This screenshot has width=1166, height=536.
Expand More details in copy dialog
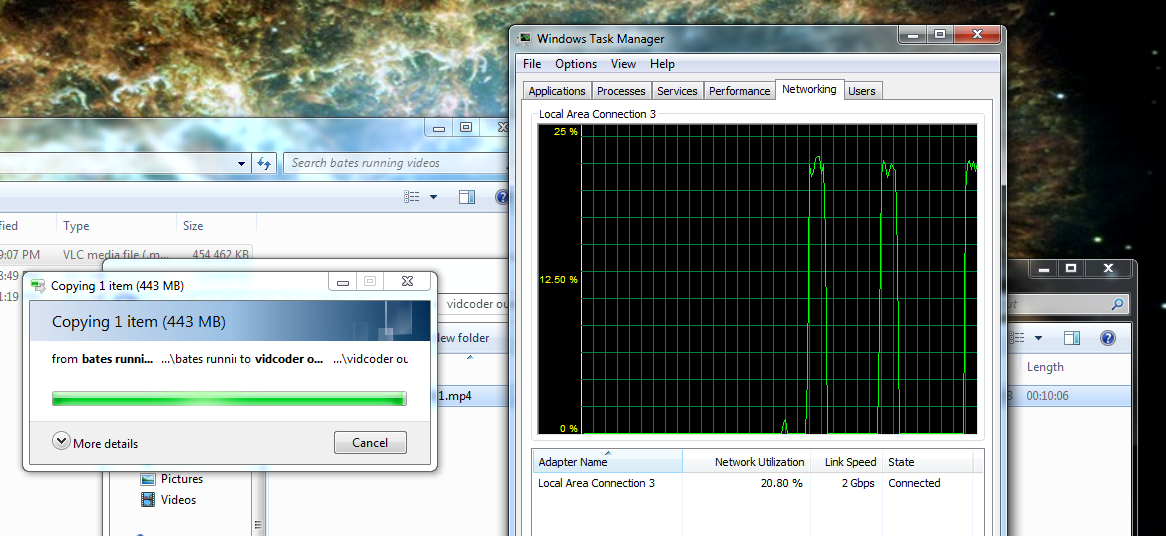[x=95, y=443]
